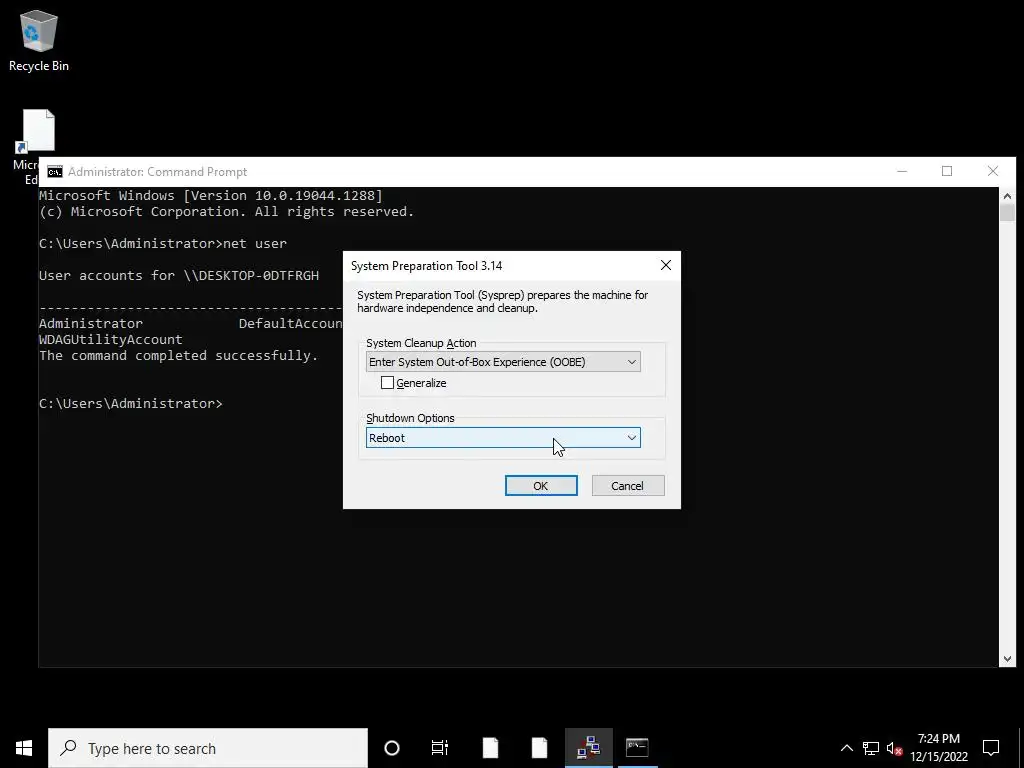Open the network status tray icon
Viewport: 1024px width, 768px height.
871,748
